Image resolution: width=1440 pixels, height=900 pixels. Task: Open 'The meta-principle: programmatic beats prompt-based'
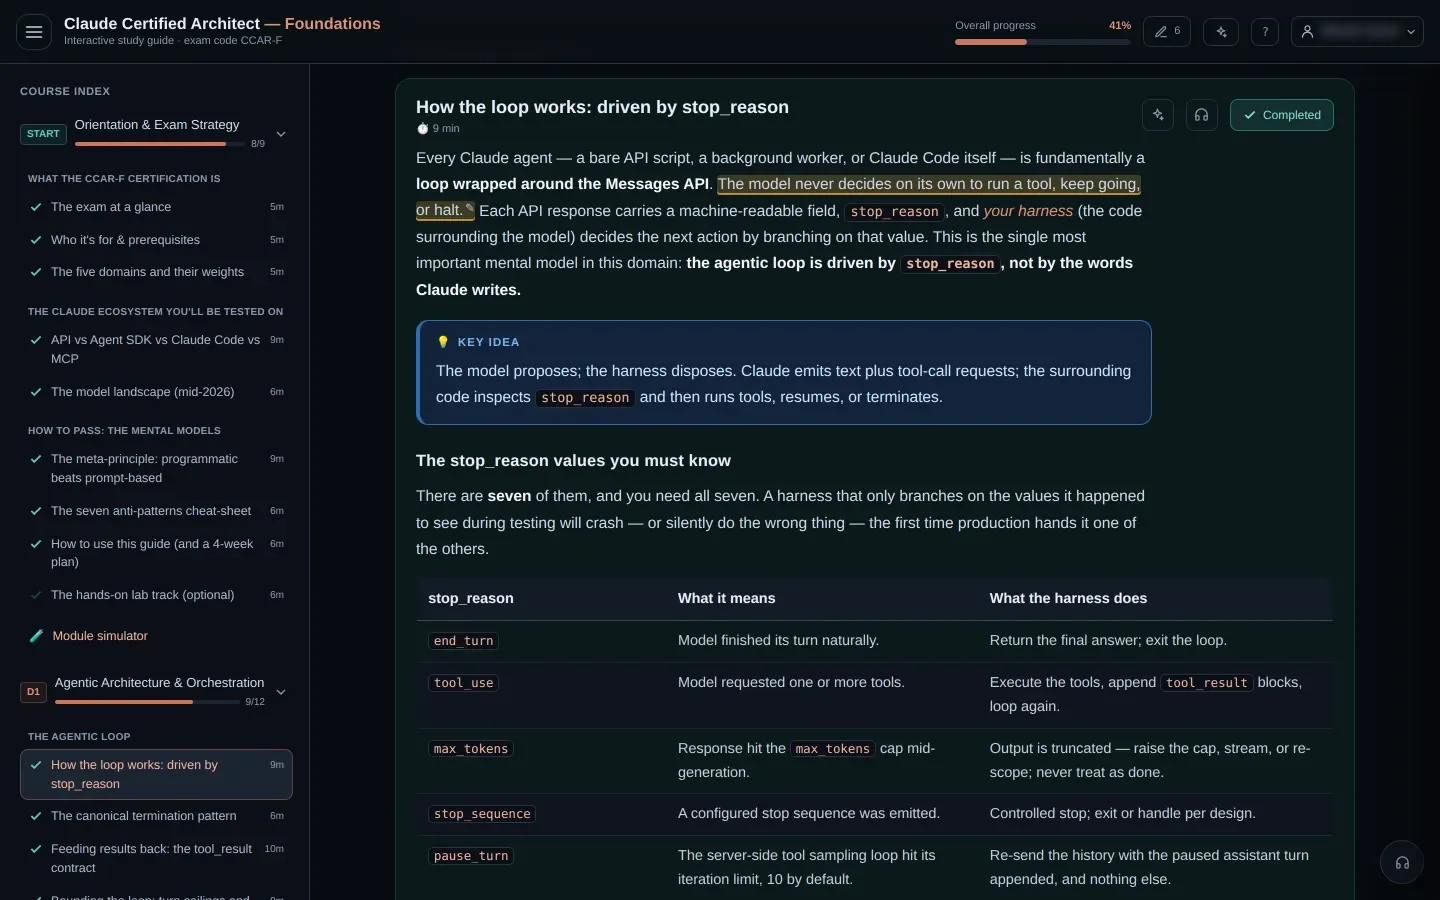(x=156, y=468)
